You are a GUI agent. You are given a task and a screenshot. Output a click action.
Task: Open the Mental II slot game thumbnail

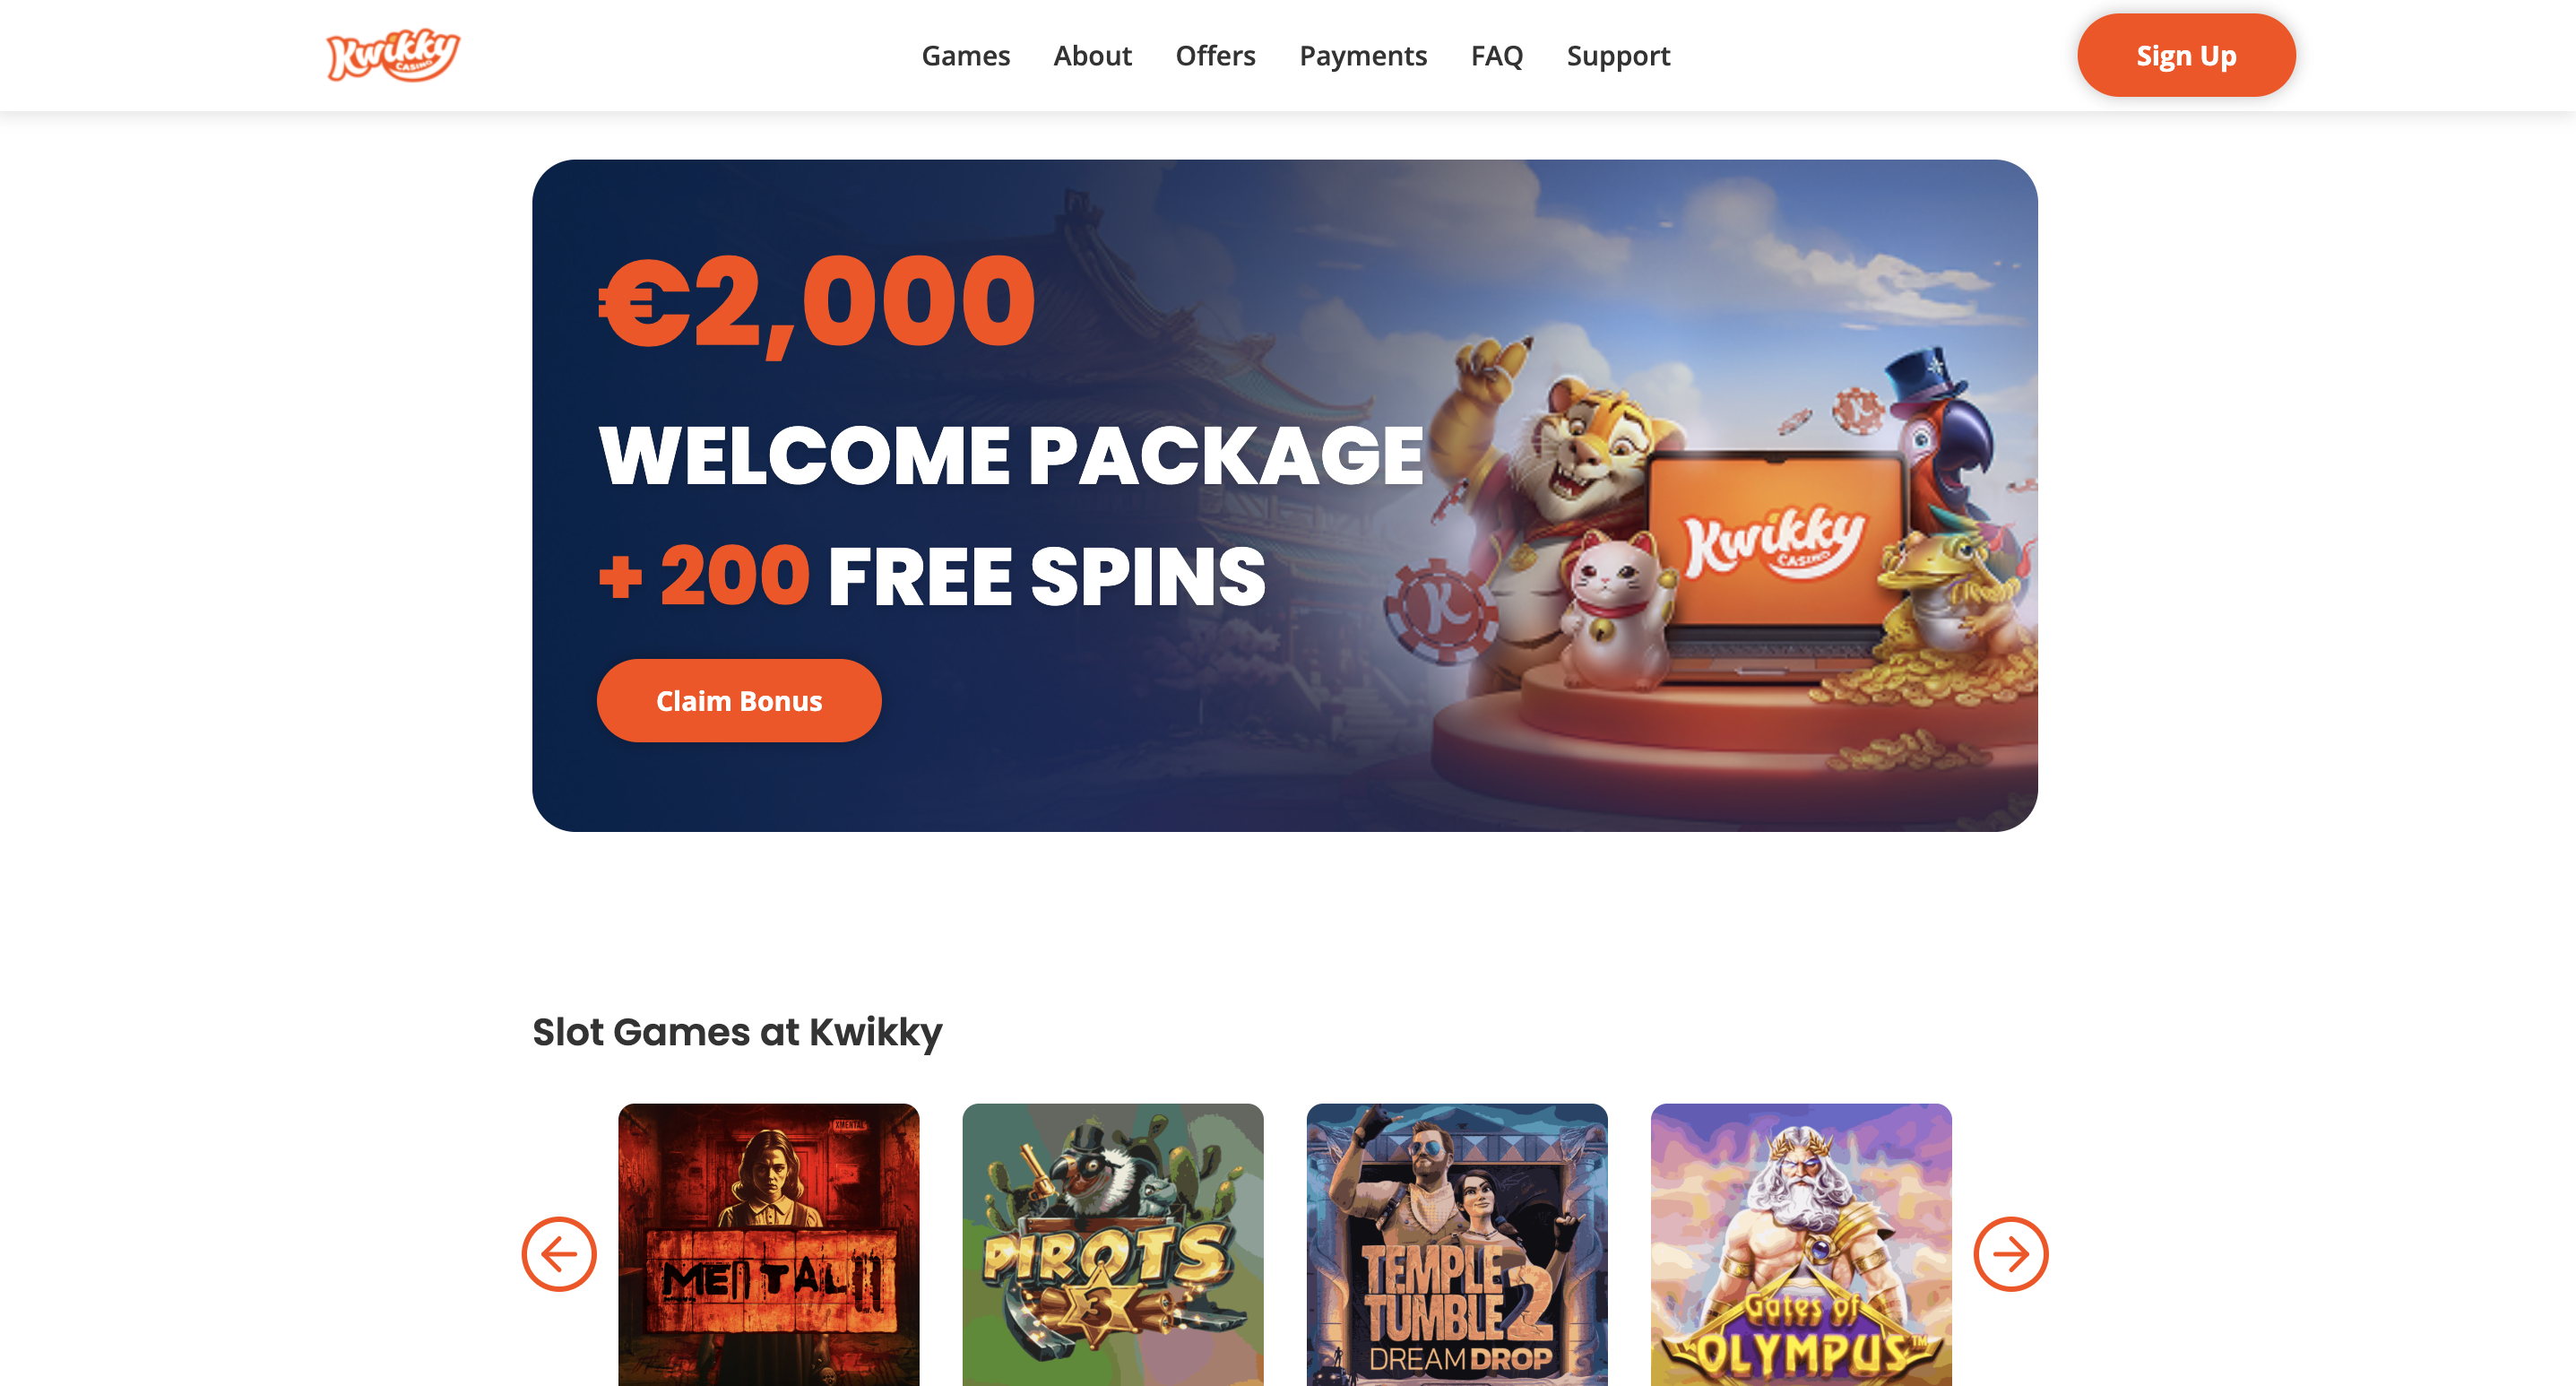coord(768,1245)
